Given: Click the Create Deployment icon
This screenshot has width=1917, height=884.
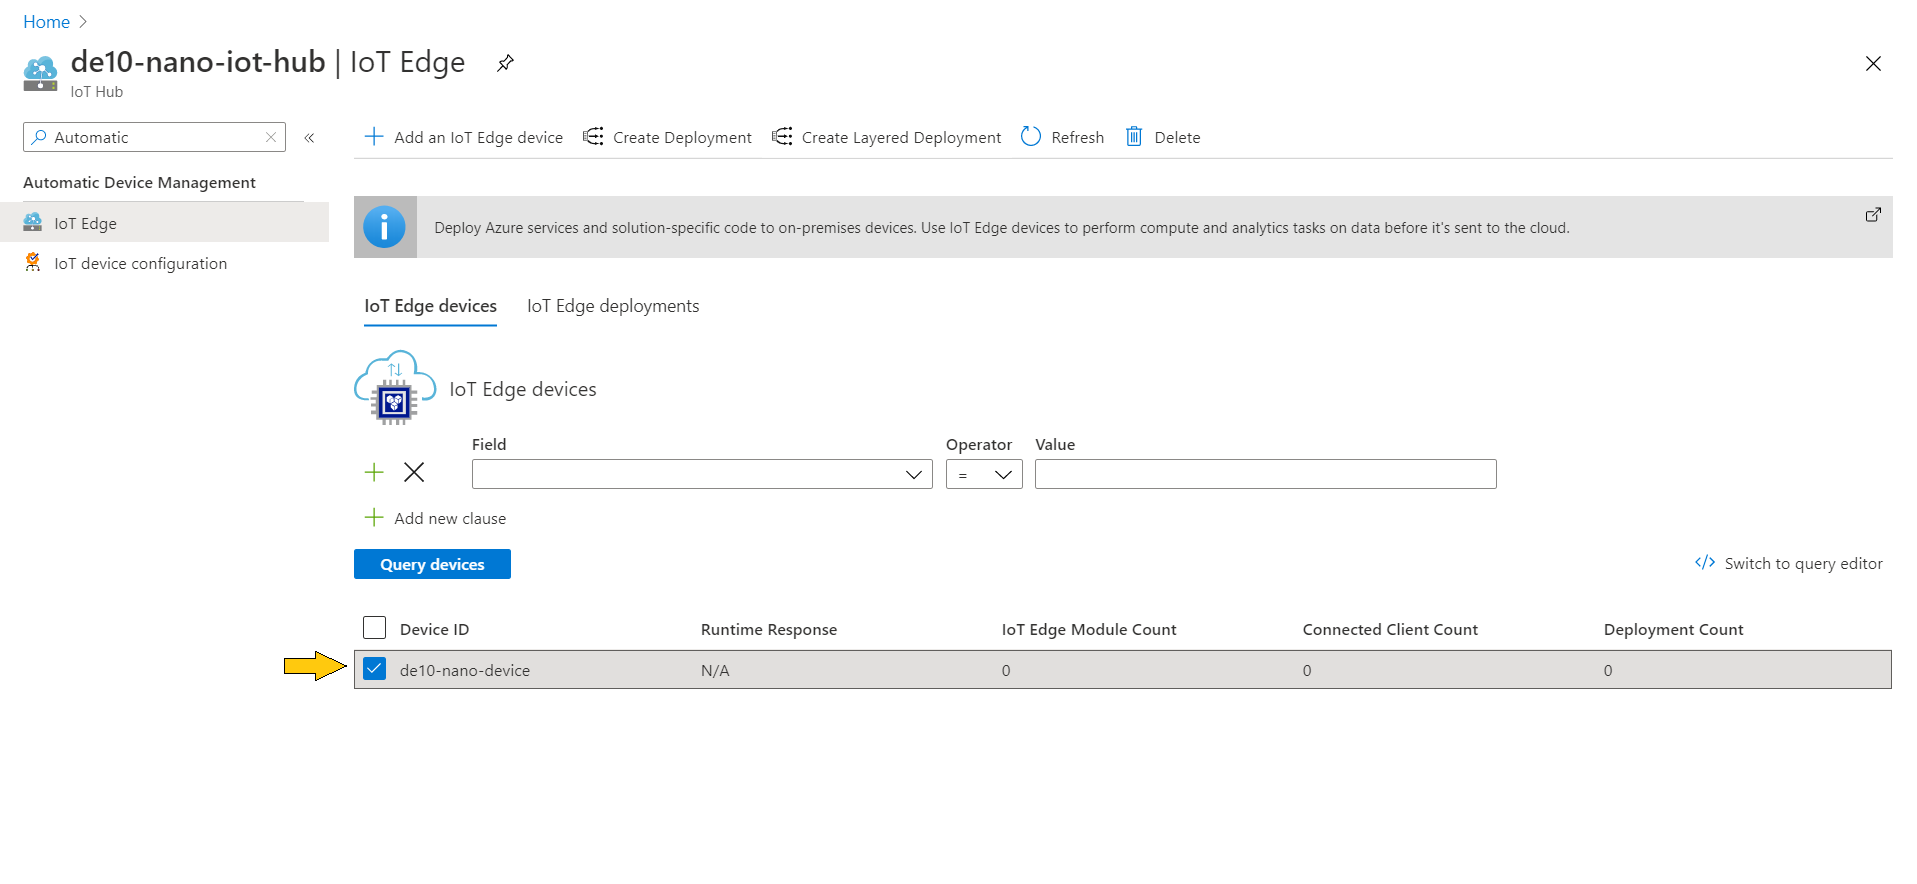Looking at the screenshot, I should pyautogui.click(x=594, y=137).
